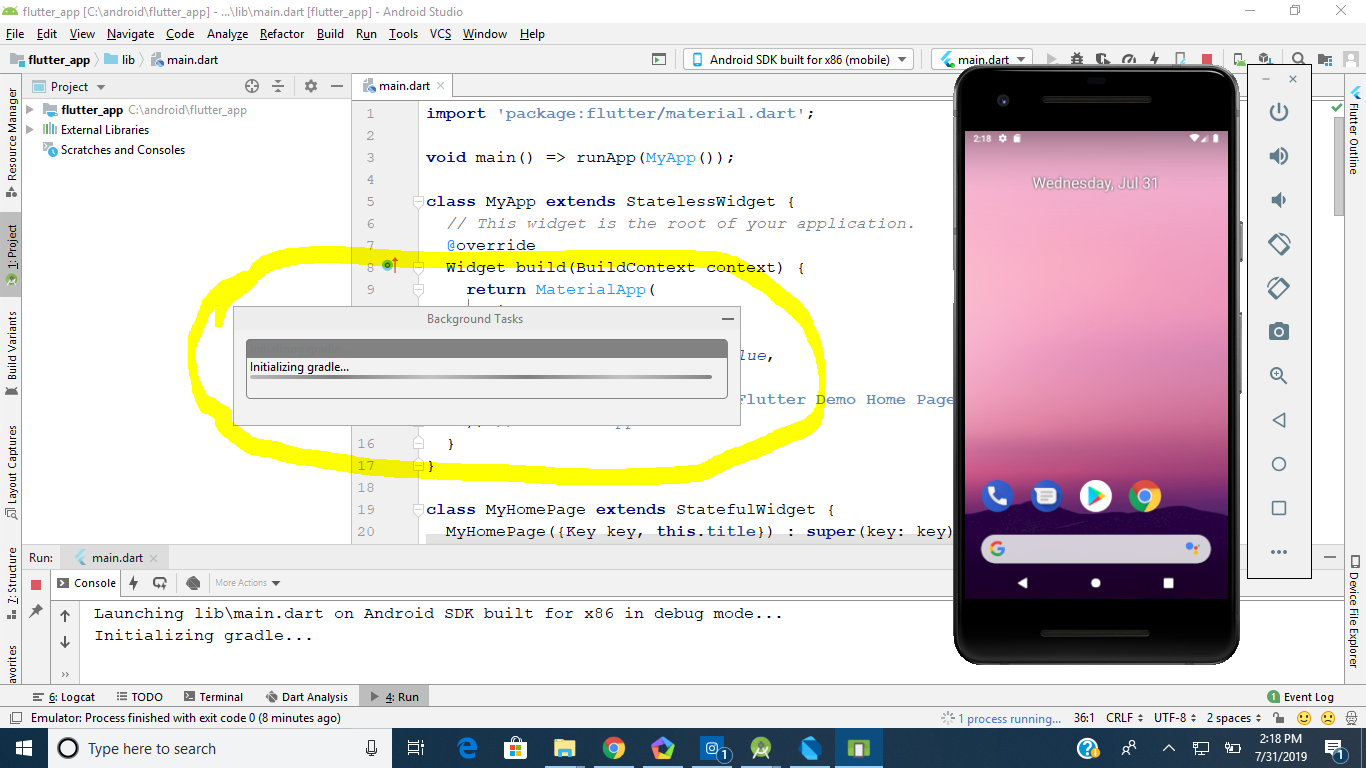Image resolution: width=1366 pixels, height=768 pixels.
Task: Open the Android SDK device selector dropdown
Action: point(798,59)
